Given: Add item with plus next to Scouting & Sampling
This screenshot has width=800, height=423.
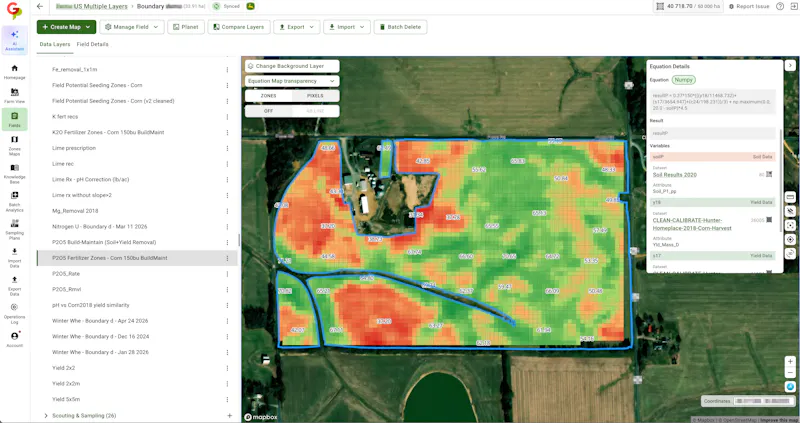Looking at the screenshot, I should pos(230,416).
